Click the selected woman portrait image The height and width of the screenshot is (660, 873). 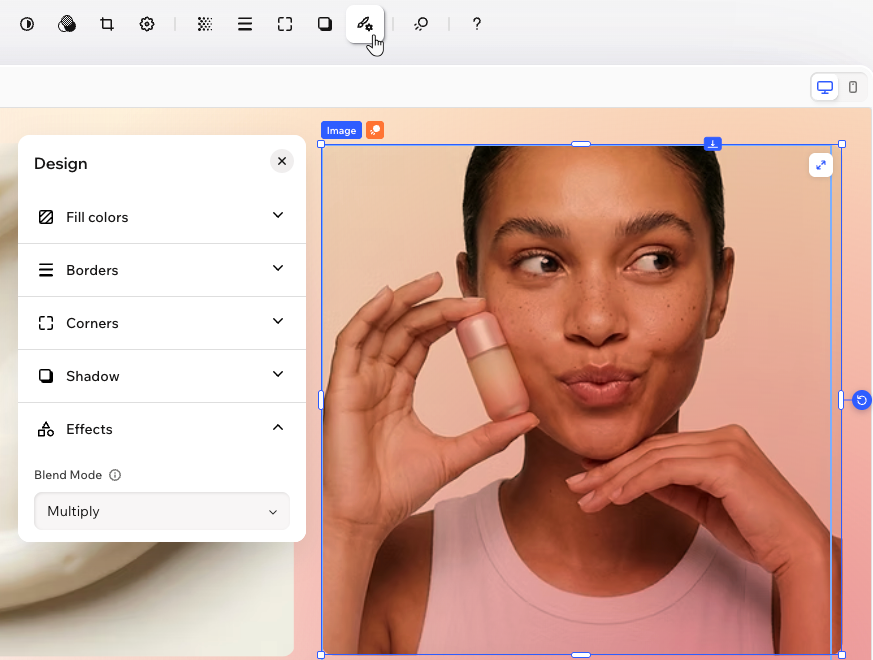[x=581, y=399]
